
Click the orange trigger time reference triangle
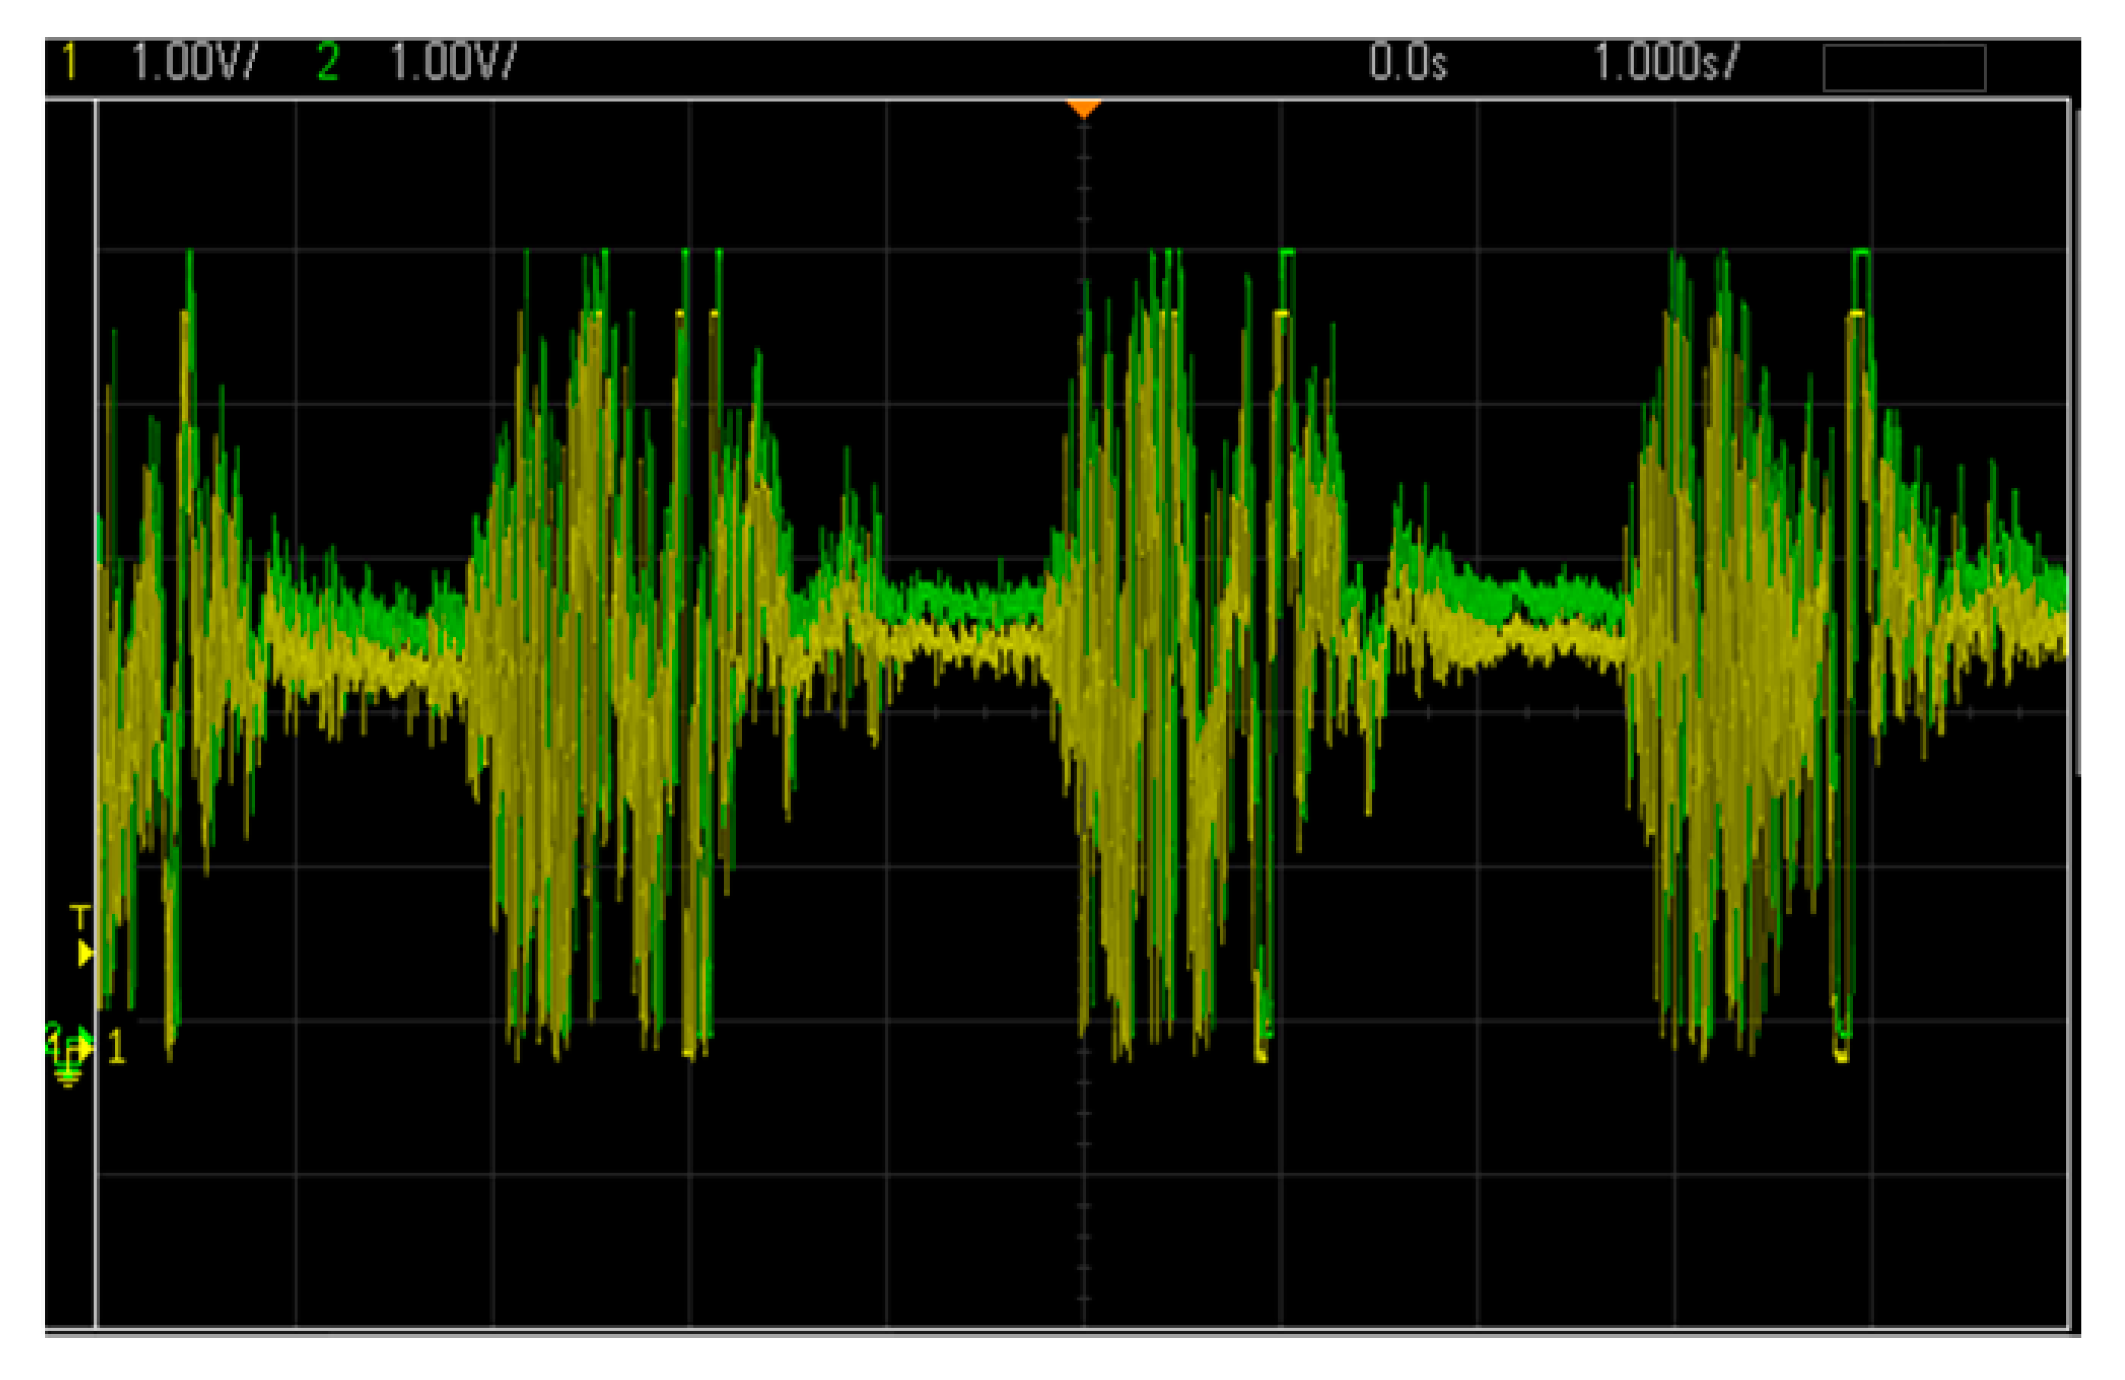click(x=1084, y=108)
